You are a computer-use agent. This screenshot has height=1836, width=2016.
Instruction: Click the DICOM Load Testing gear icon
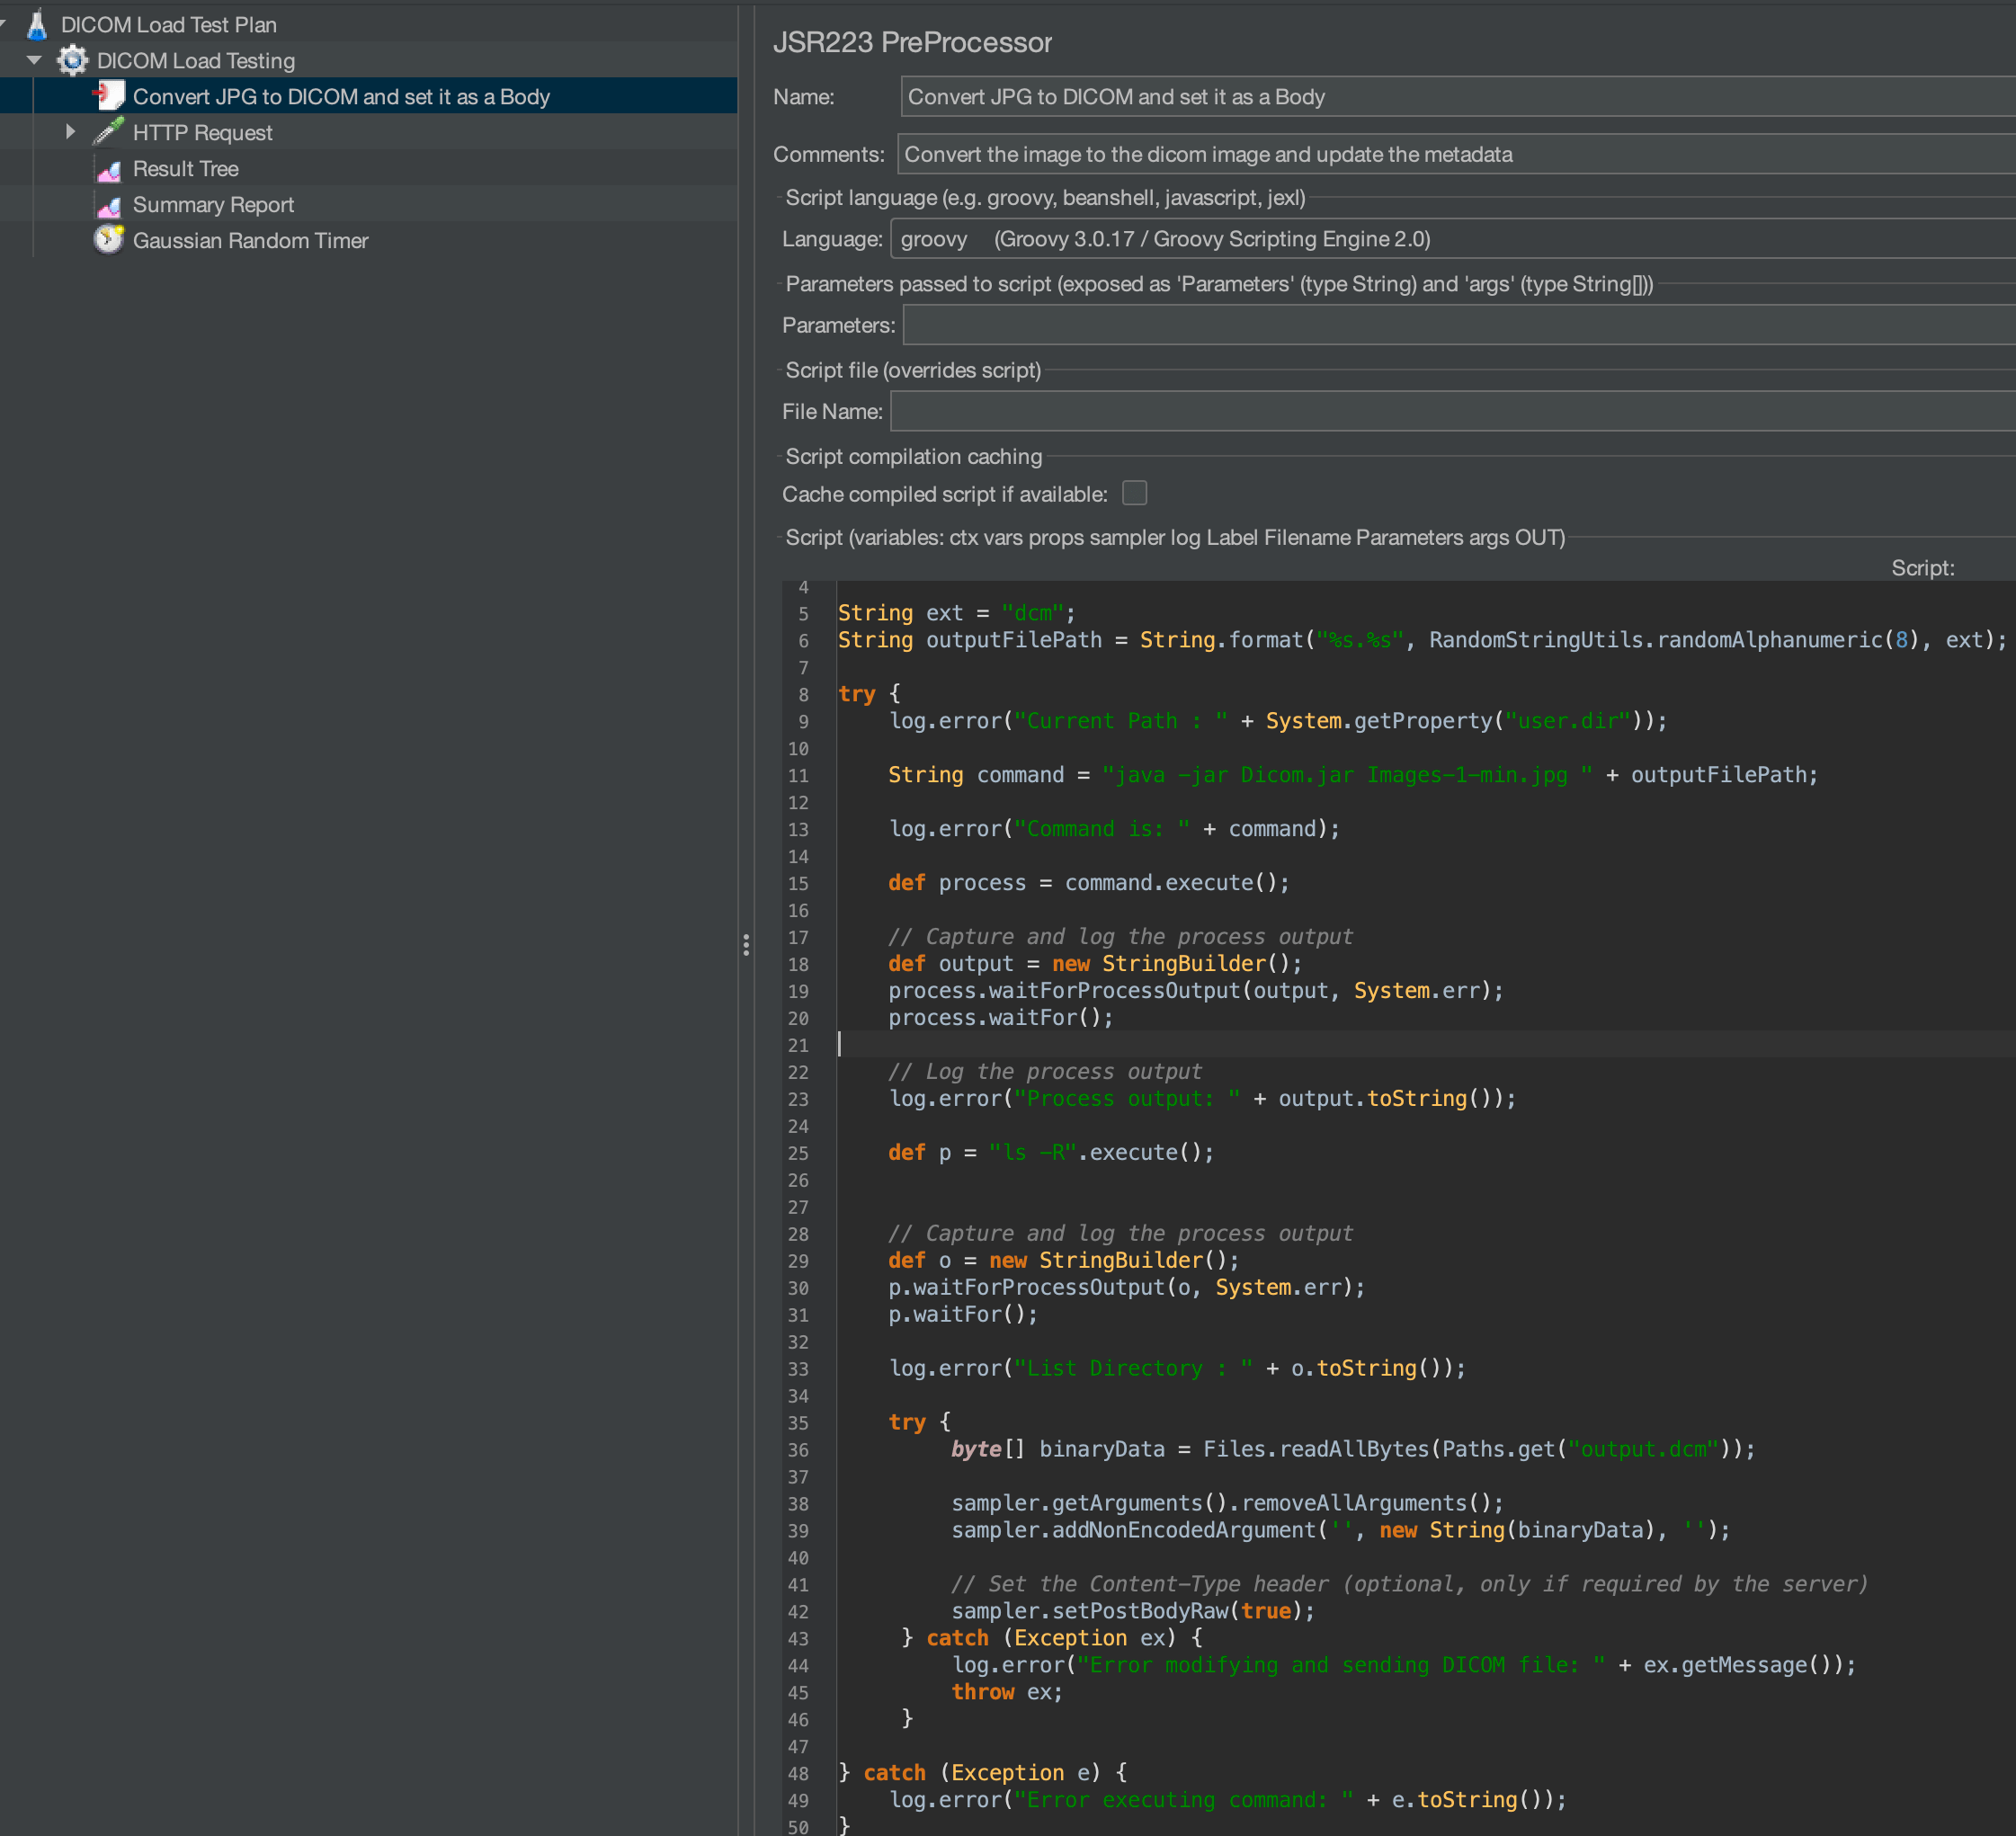point(71,60)
